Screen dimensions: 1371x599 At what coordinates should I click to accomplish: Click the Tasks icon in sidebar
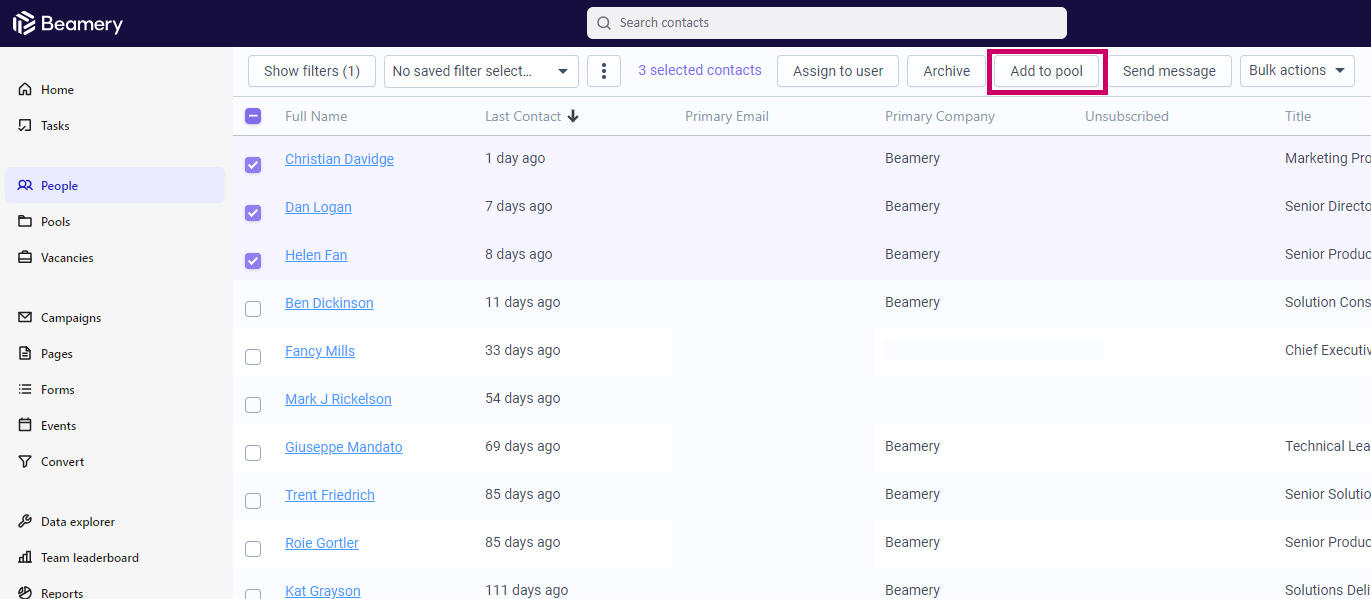pos(25,125)
